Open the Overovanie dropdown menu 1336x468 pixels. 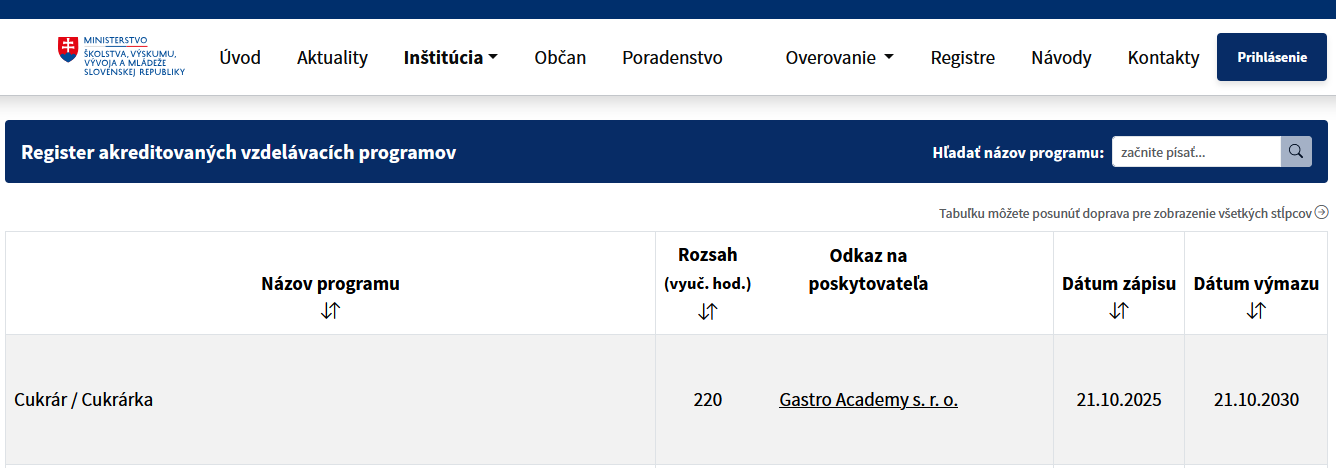(839, 57)
